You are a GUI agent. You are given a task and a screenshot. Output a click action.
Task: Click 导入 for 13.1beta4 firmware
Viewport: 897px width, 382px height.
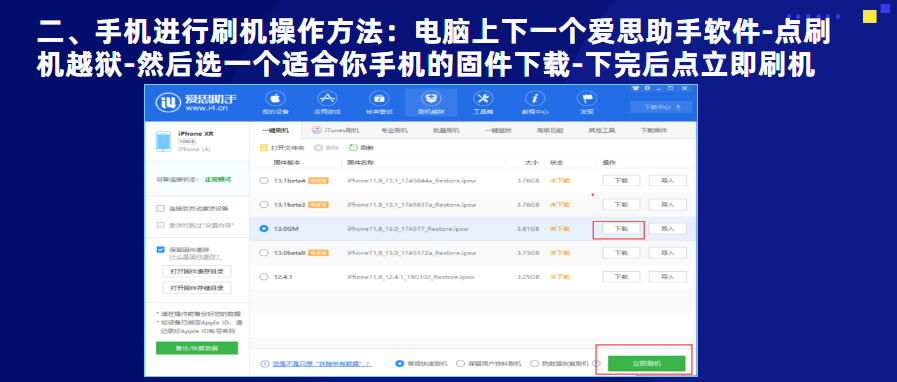[x=668, y=181]
